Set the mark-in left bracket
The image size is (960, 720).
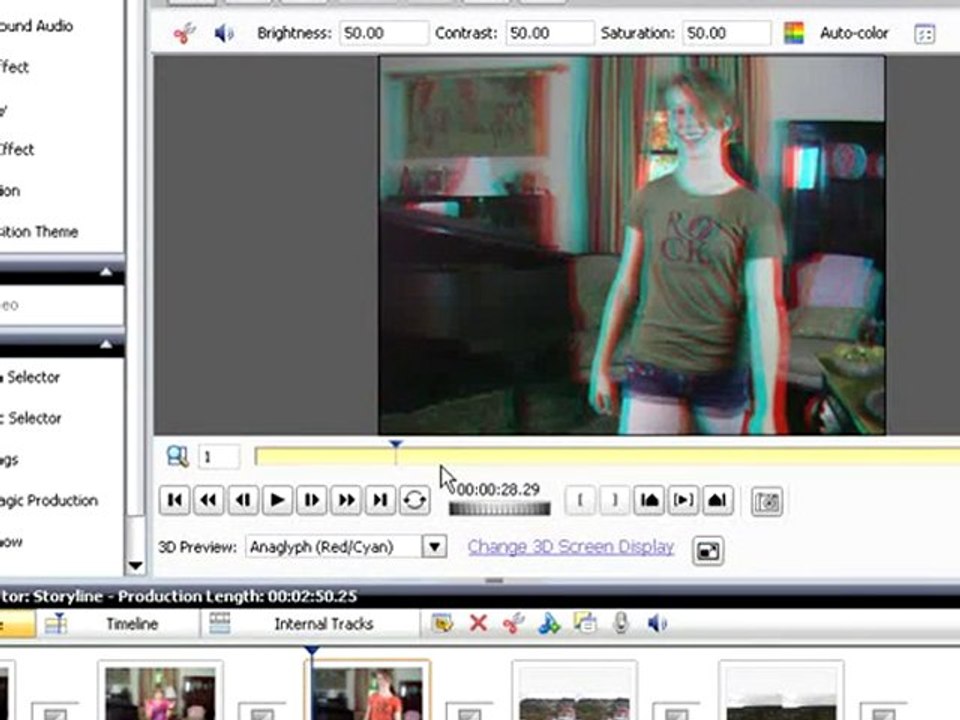[x=580, y=500]
